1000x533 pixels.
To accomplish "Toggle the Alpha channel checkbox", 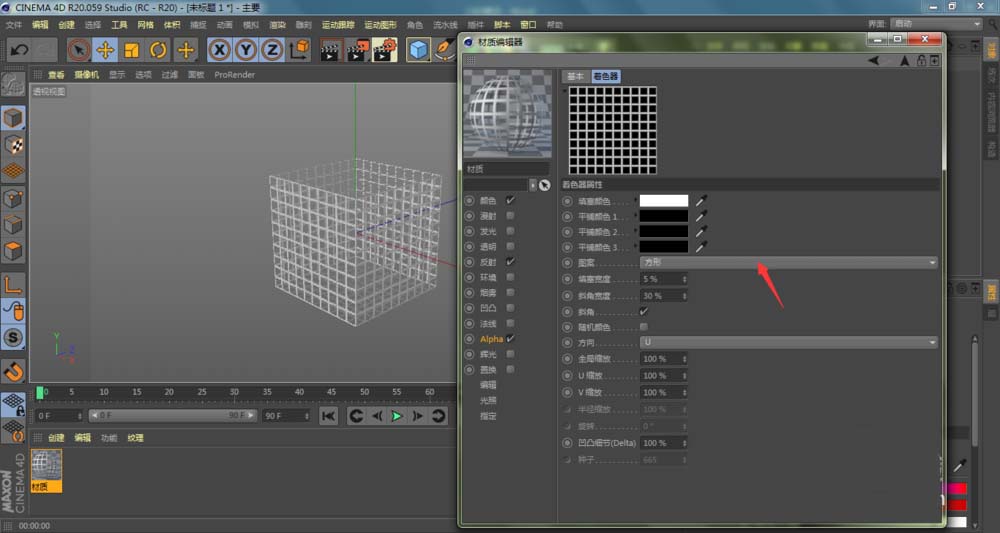I will (510, 339).
